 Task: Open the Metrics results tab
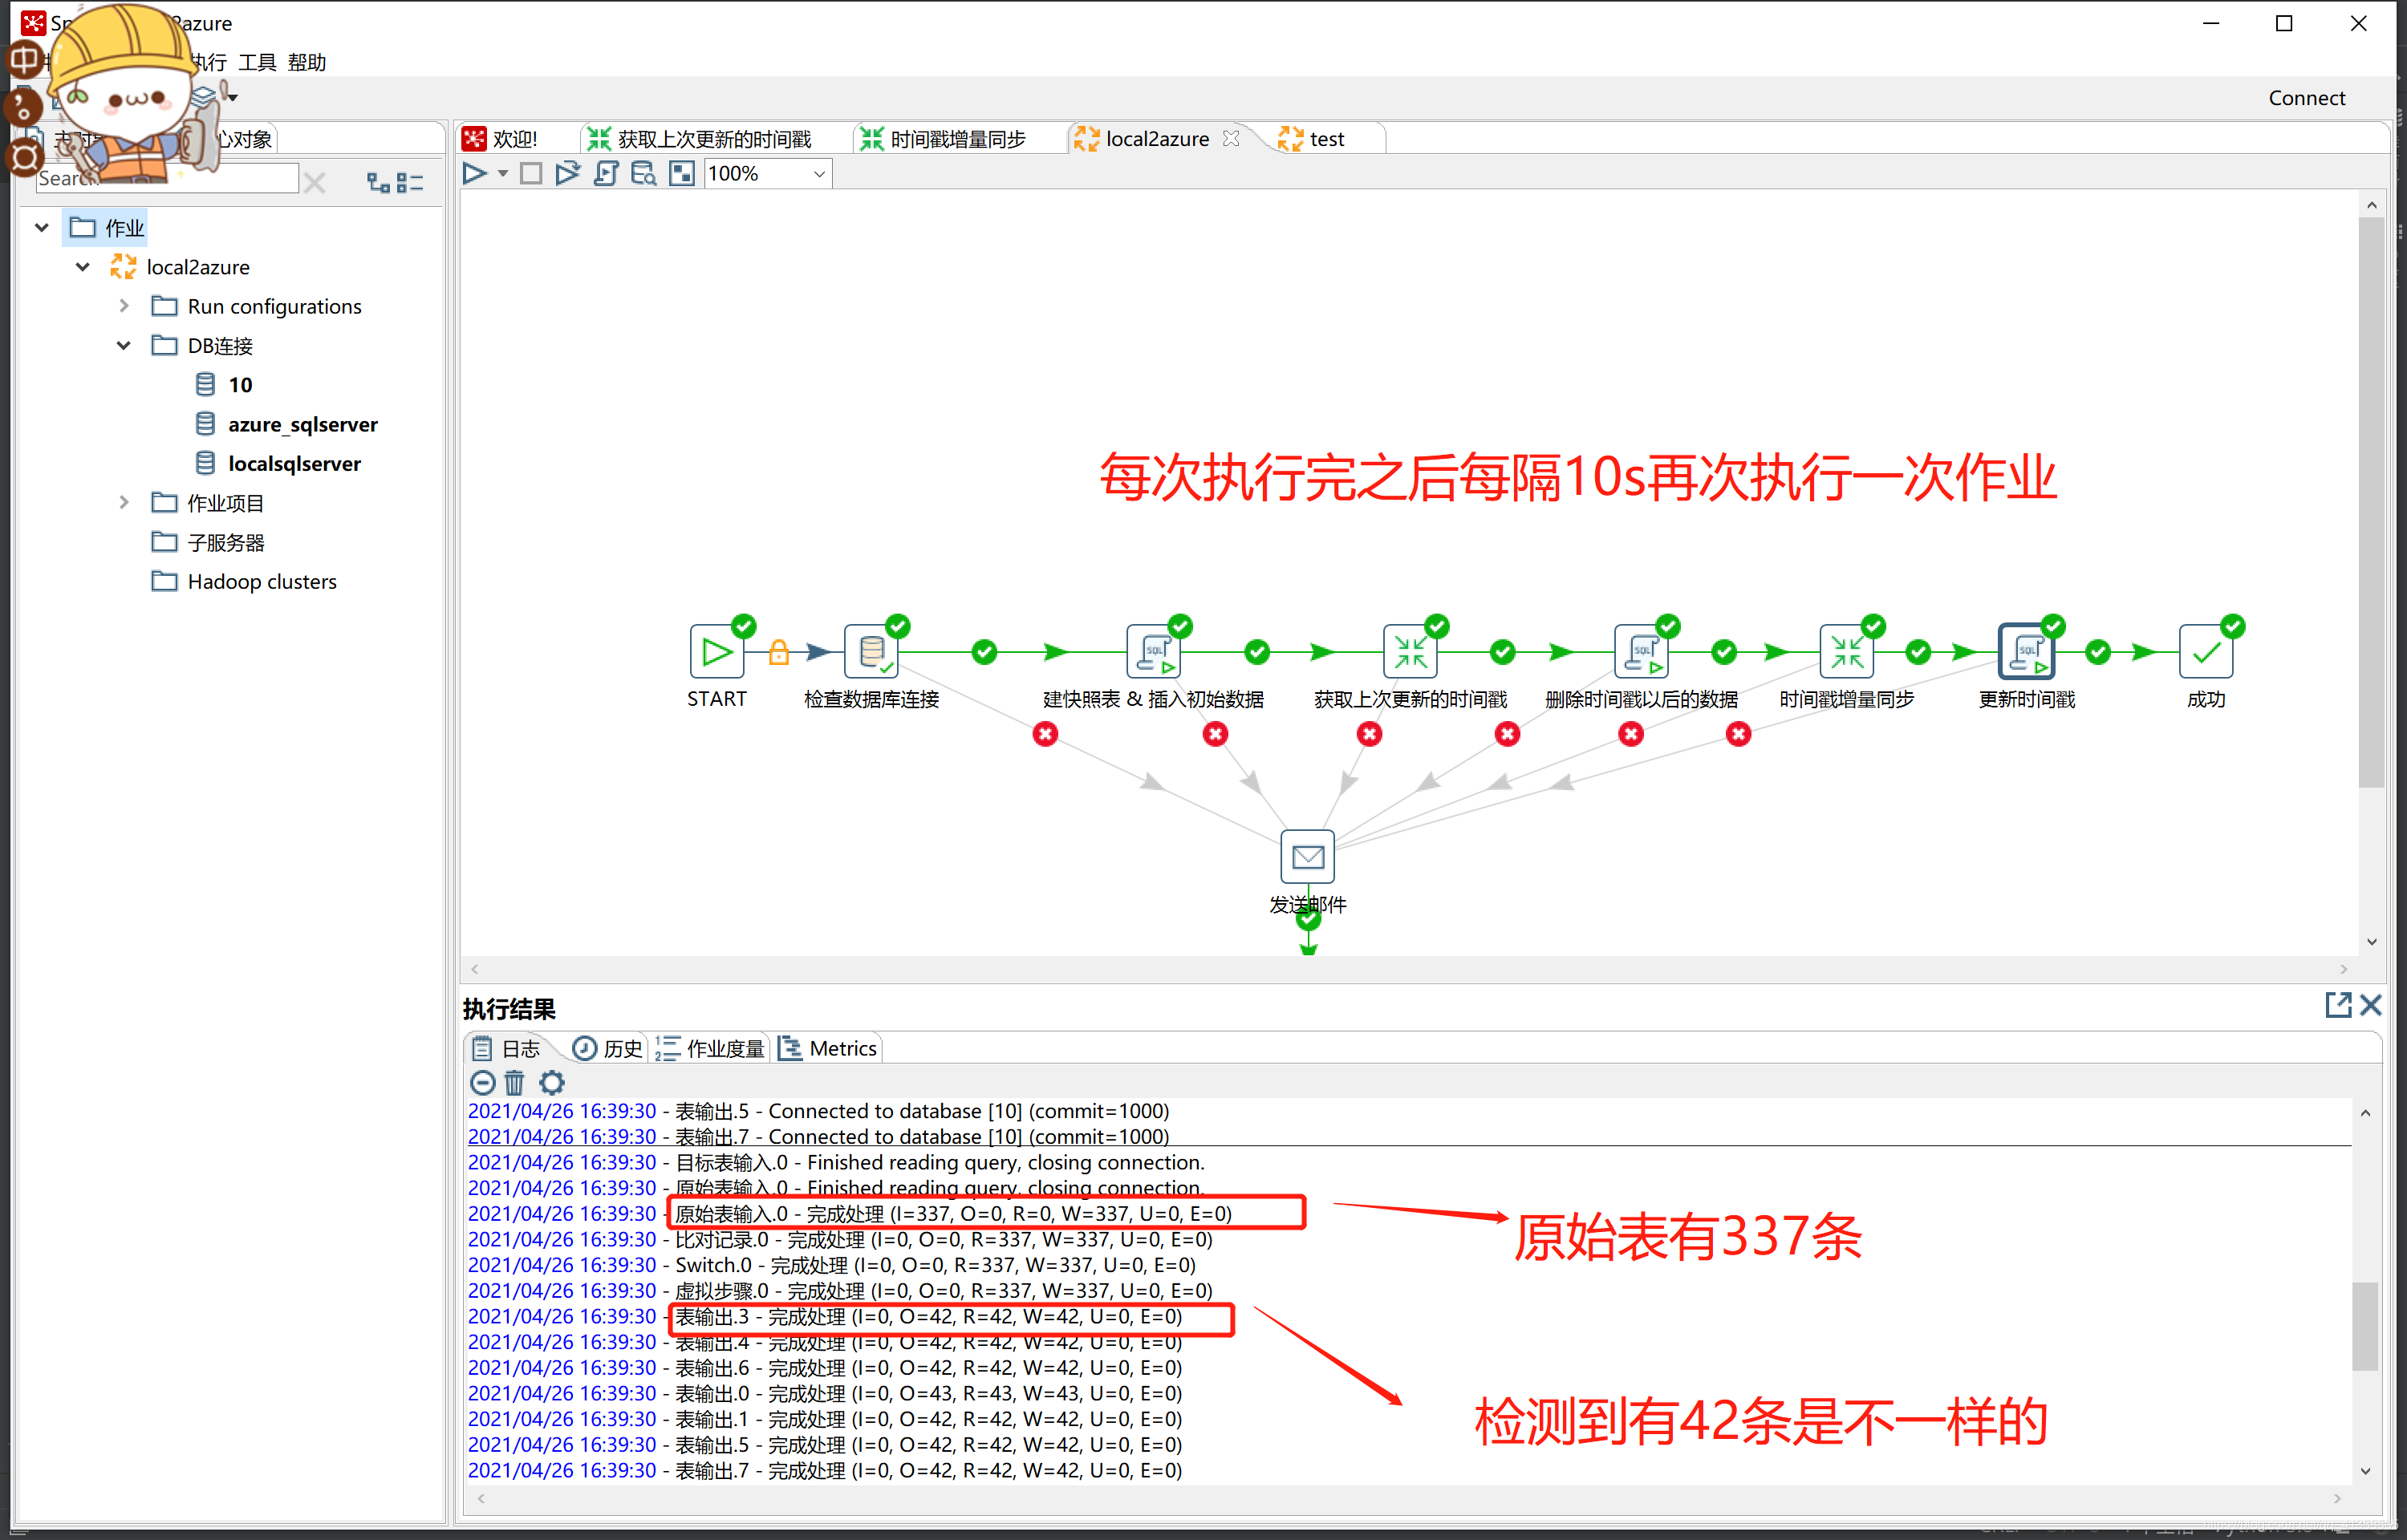point(828,1048)
